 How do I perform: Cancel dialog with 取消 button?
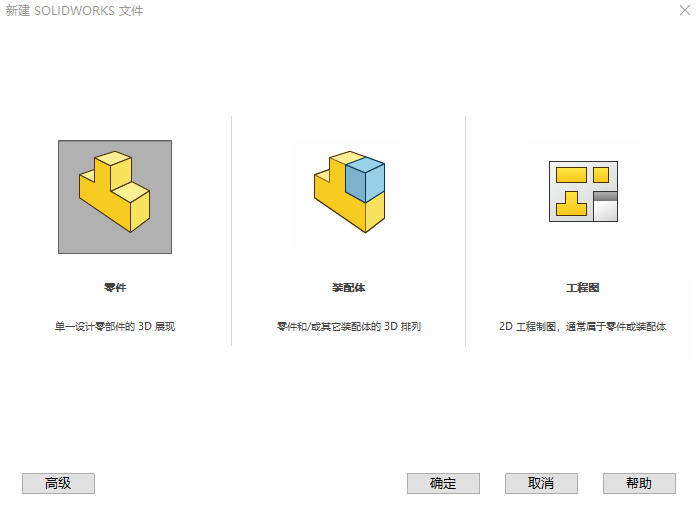coord(541,483)
